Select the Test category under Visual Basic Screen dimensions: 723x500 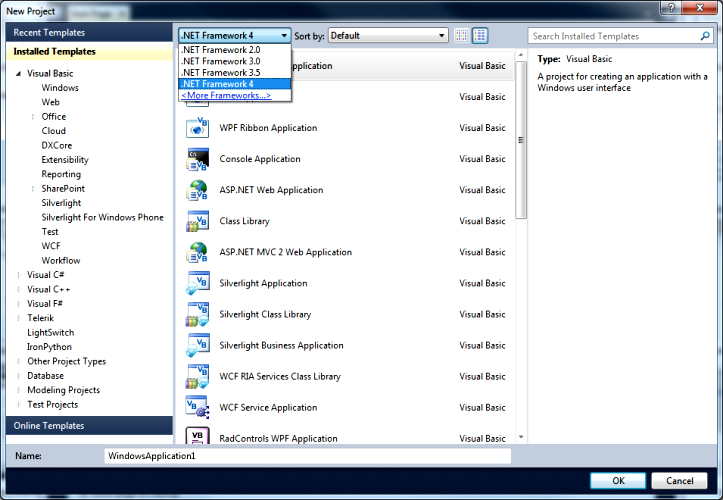[x=50, y=232]
